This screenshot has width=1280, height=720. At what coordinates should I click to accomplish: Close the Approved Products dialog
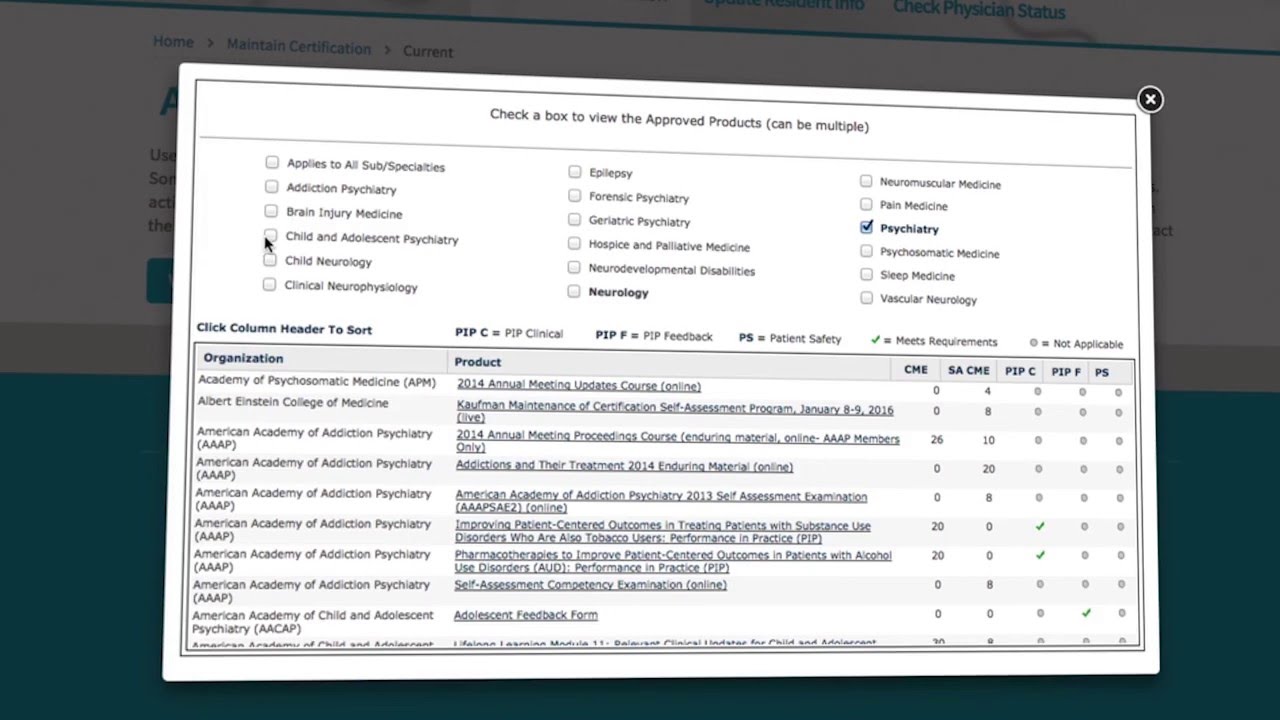(x=1150, y=99)
